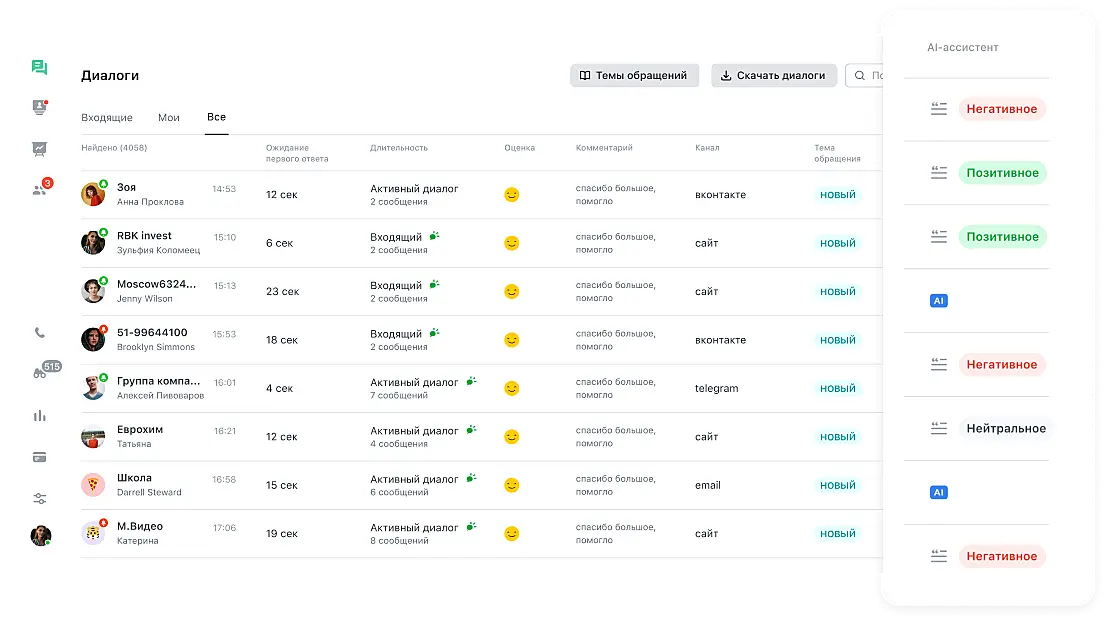Viewport: 1107px width, 621px height.
Task: Open the billing card icon in sidebar
Action: tap(40, 457)
